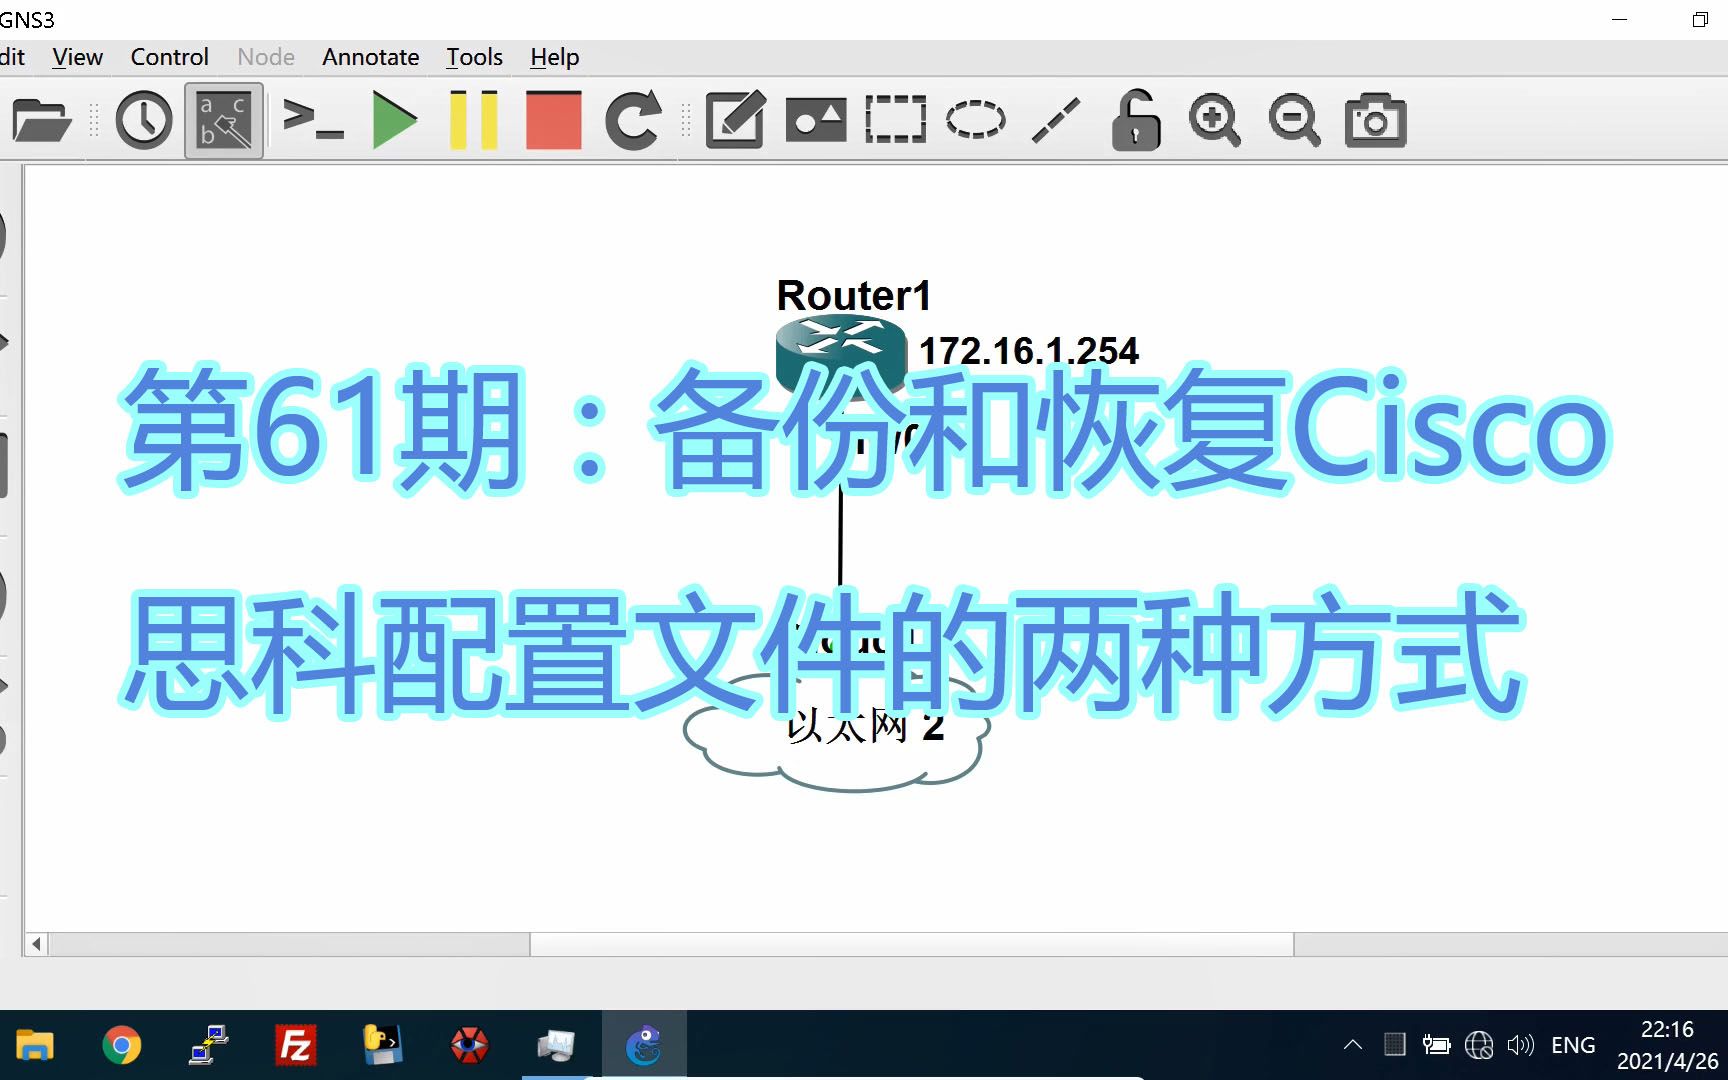Screen dimensions: 1728x1080
Task: Open FileZilla from taskbar
Action: (x=295, y=1046)
